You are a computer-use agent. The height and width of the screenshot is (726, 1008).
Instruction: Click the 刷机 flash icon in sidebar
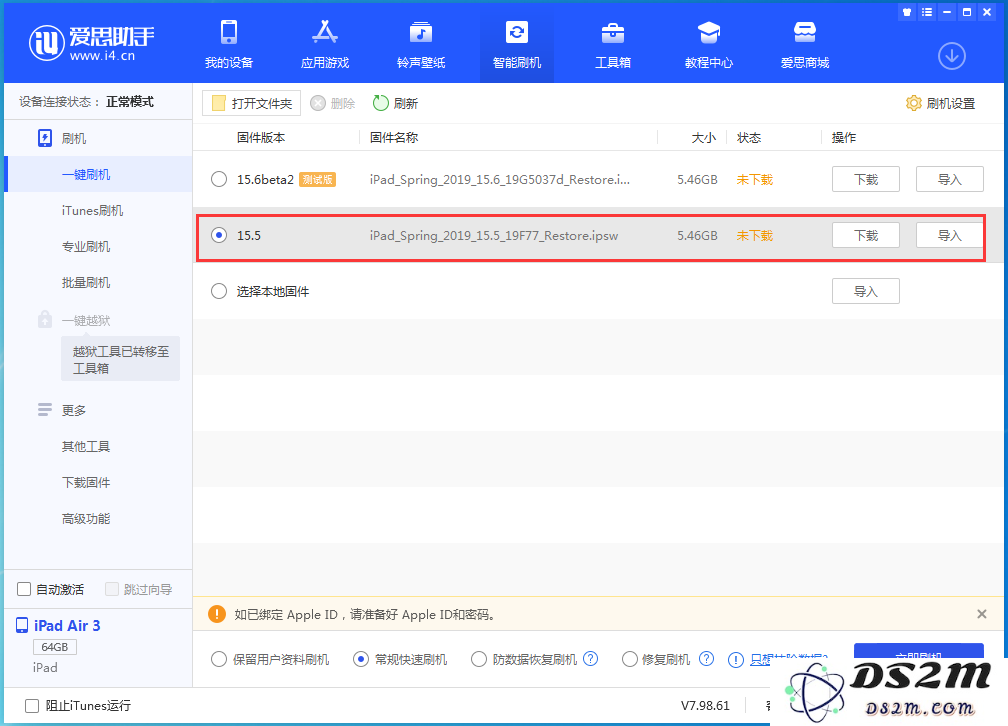[45, 138]
